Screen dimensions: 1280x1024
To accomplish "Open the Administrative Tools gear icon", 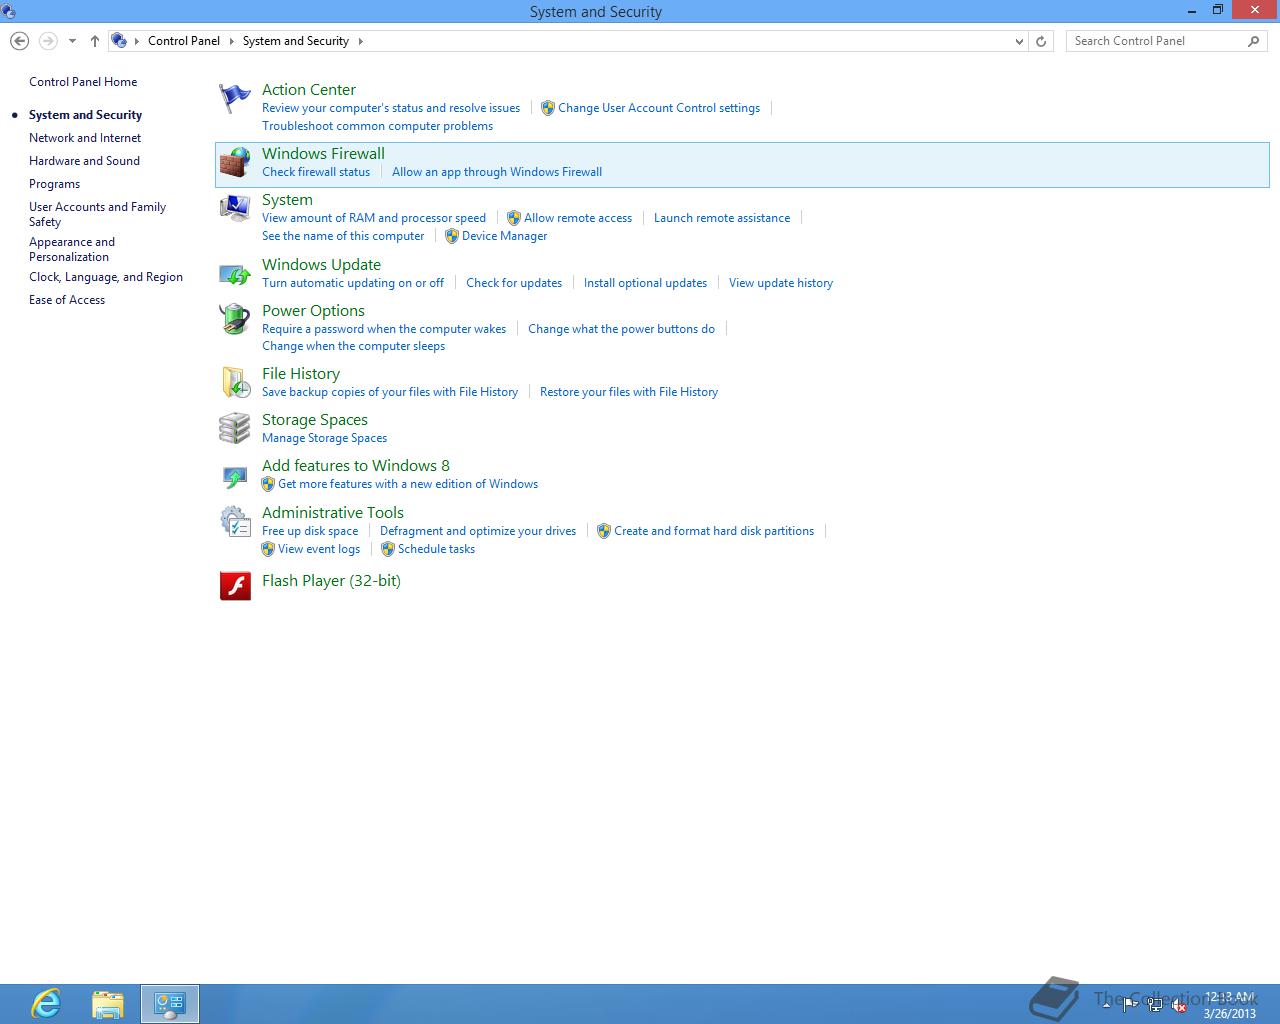I will click(235, 522).
